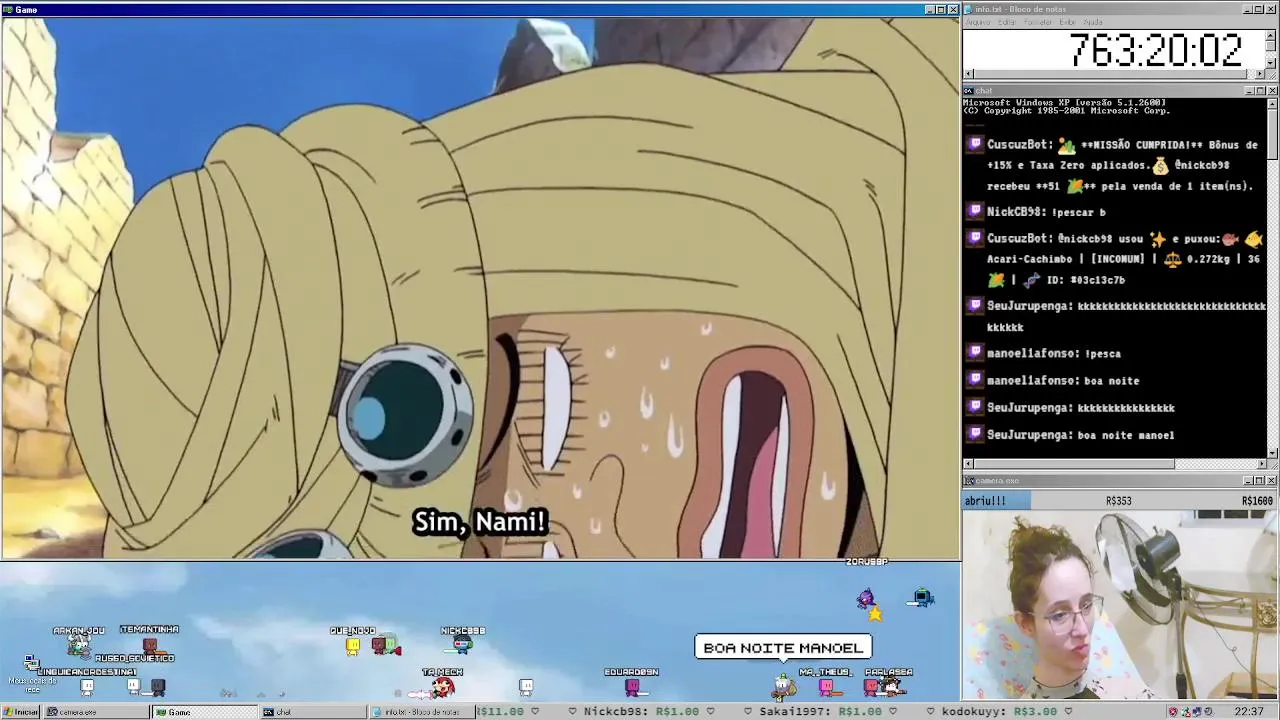Screen dimensions: 1280x720
Task: Click the MA_THEUS_ avatar character
Action: coord(827,687)
